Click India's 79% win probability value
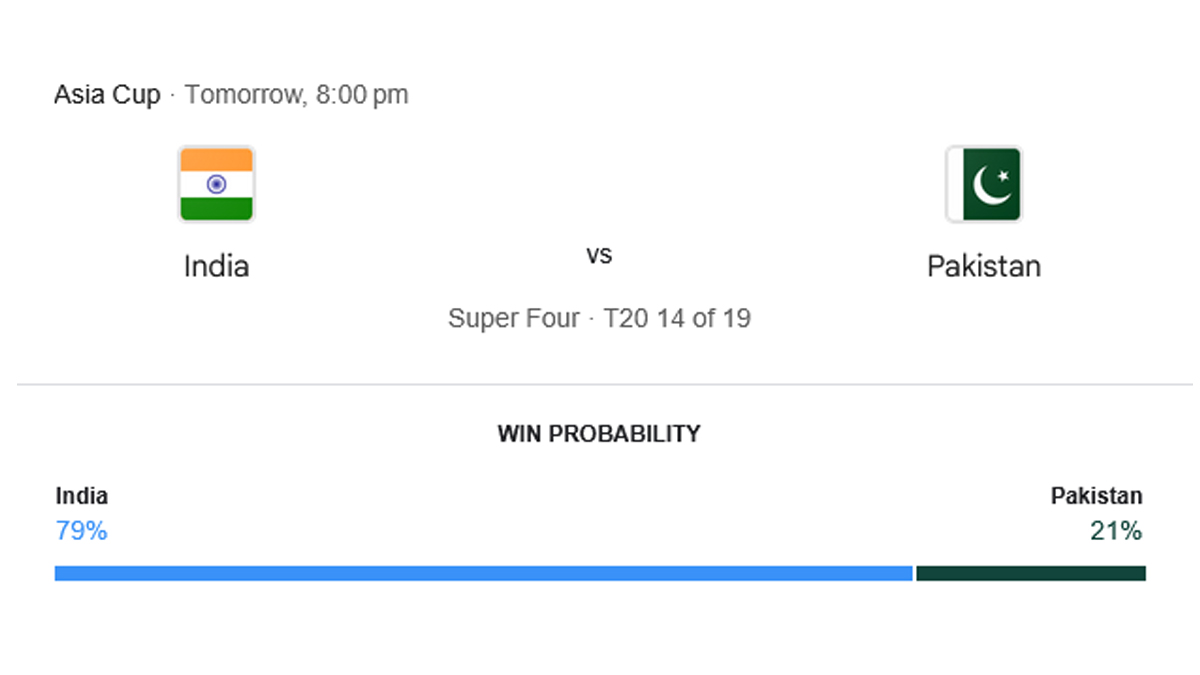The image size is (1200, 675). [x=81, y=531]
